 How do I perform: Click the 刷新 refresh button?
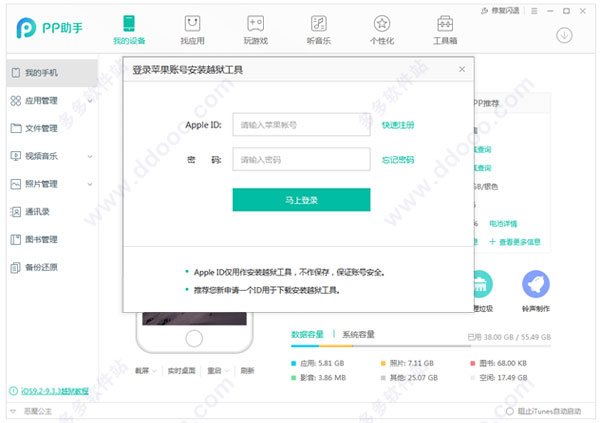pyautogui.click(x=247, y=371)
